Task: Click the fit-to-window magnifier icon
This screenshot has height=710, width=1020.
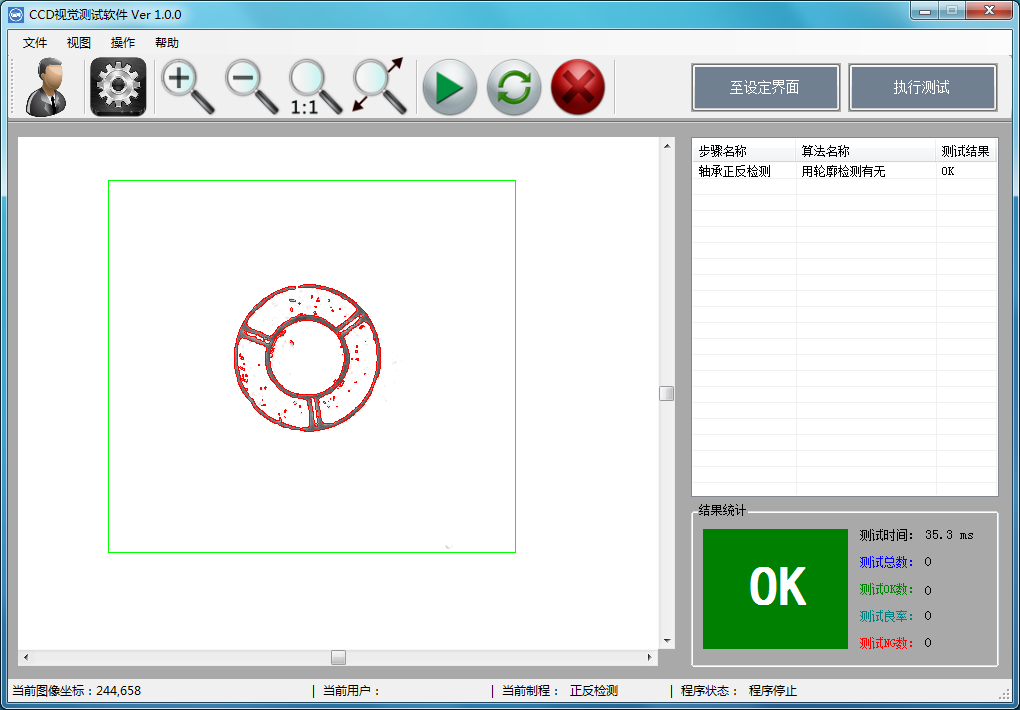Action: 379,87
